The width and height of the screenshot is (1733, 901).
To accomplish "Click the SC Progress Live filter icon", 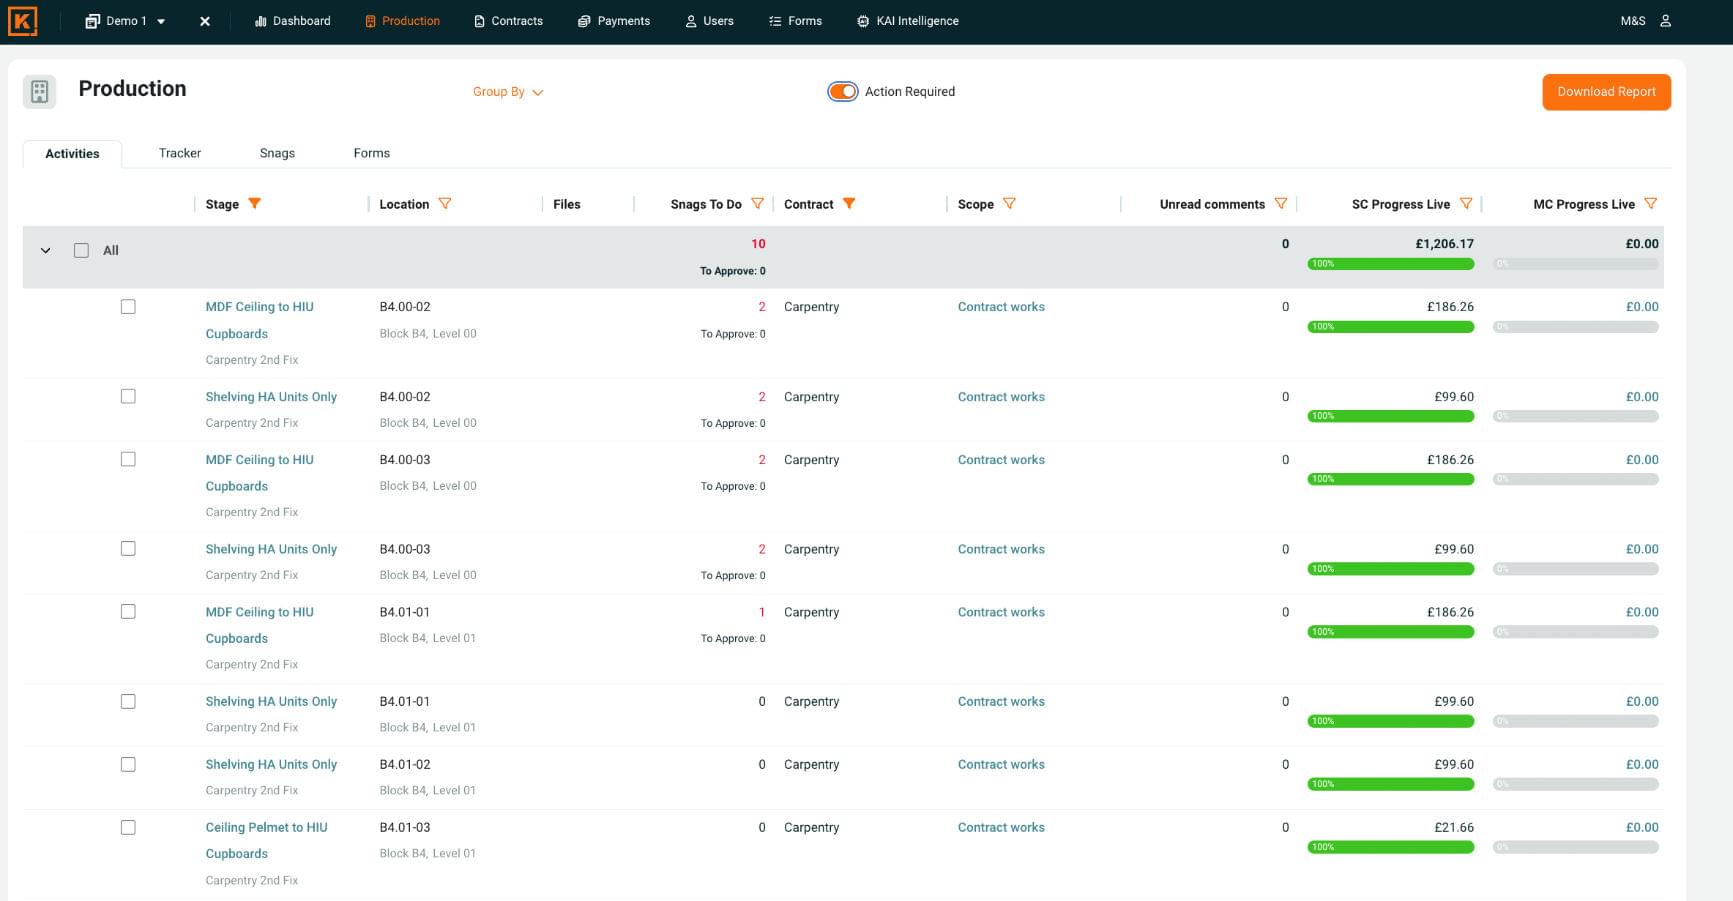I will (1465, 204).
